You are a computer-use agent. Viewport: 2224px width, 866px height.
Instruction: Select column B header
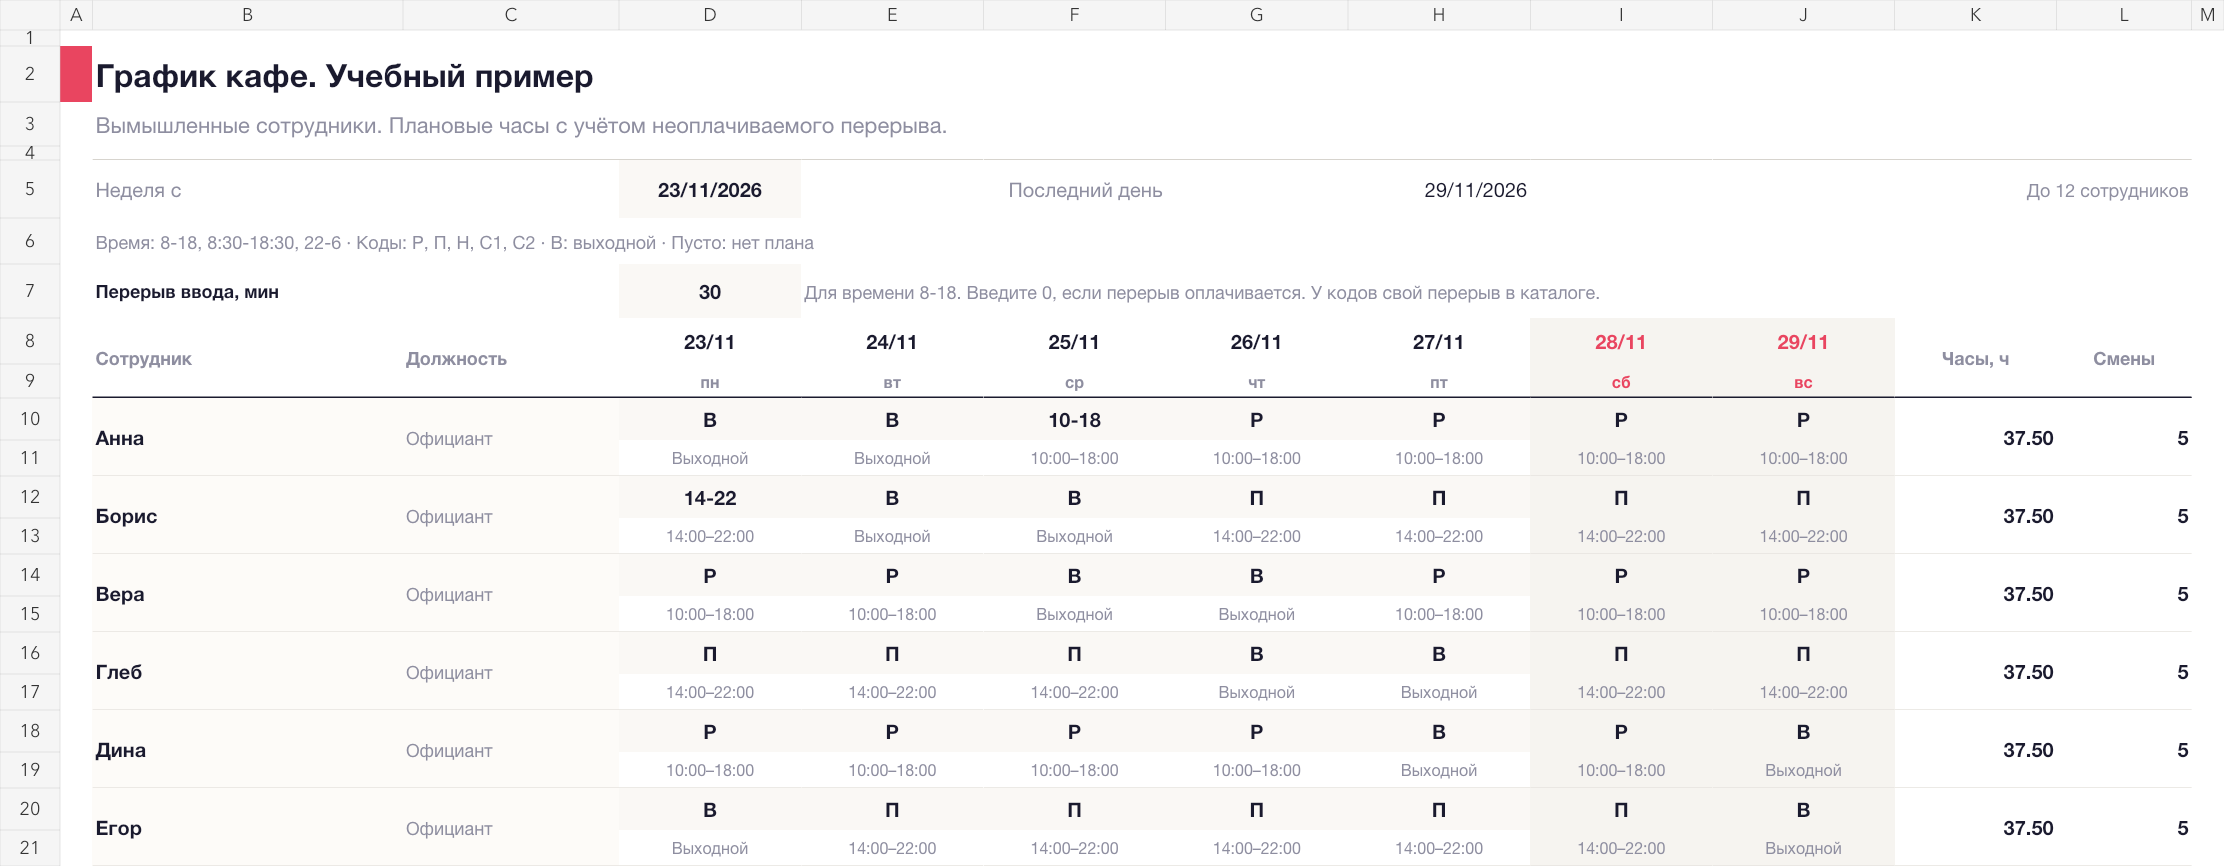247,14
